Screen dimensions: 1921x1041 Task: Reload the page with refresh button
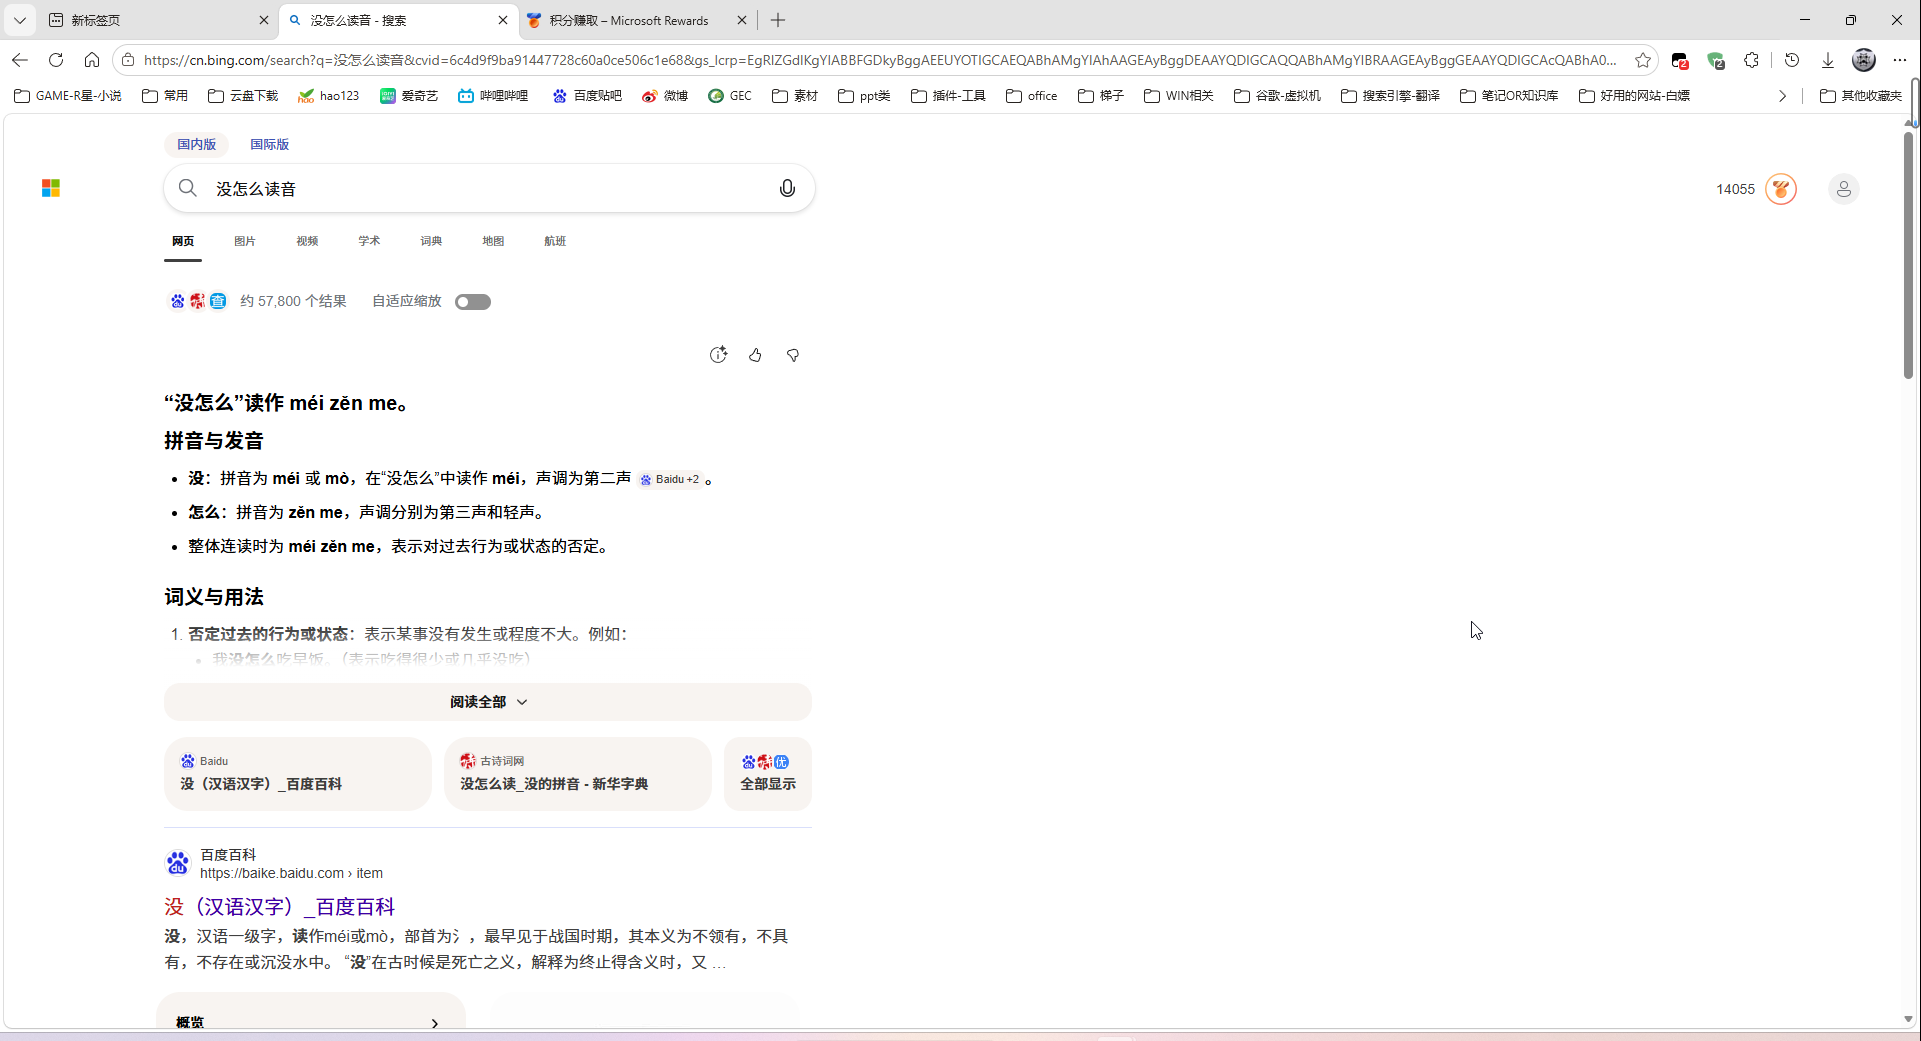(x=56, y=60)
